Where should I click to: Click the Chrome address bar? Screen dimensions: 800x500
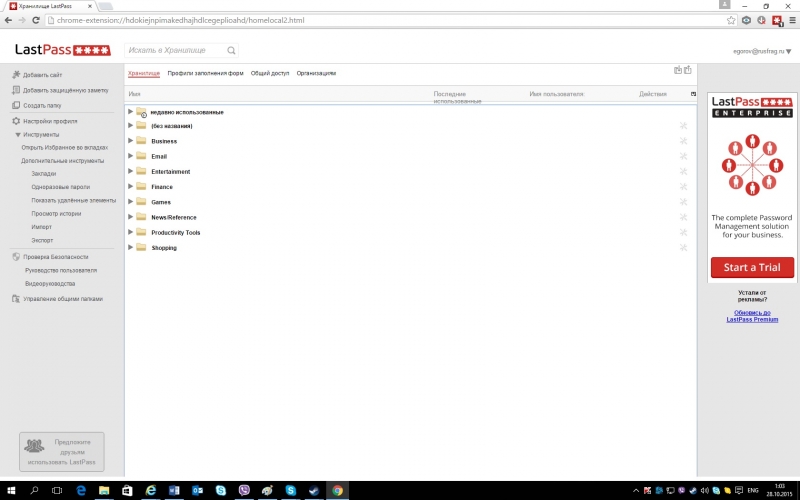(x=385, y=20)
